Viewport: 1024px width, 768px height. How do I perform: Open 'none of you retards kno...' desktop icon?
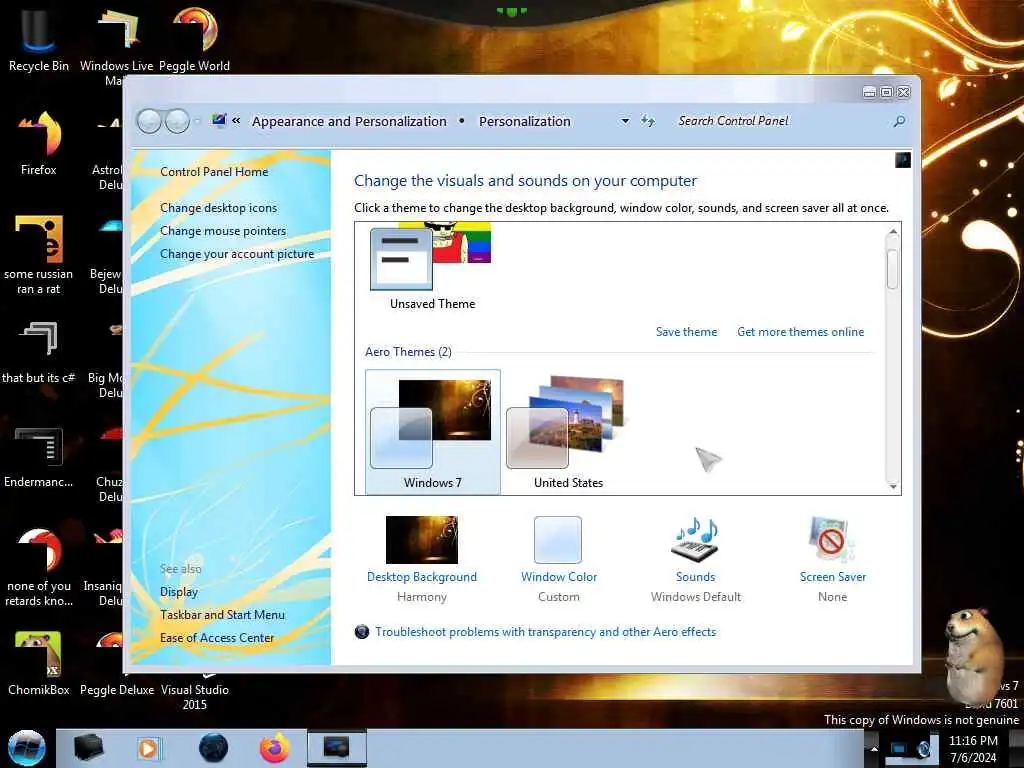click(x=39, y=567)
